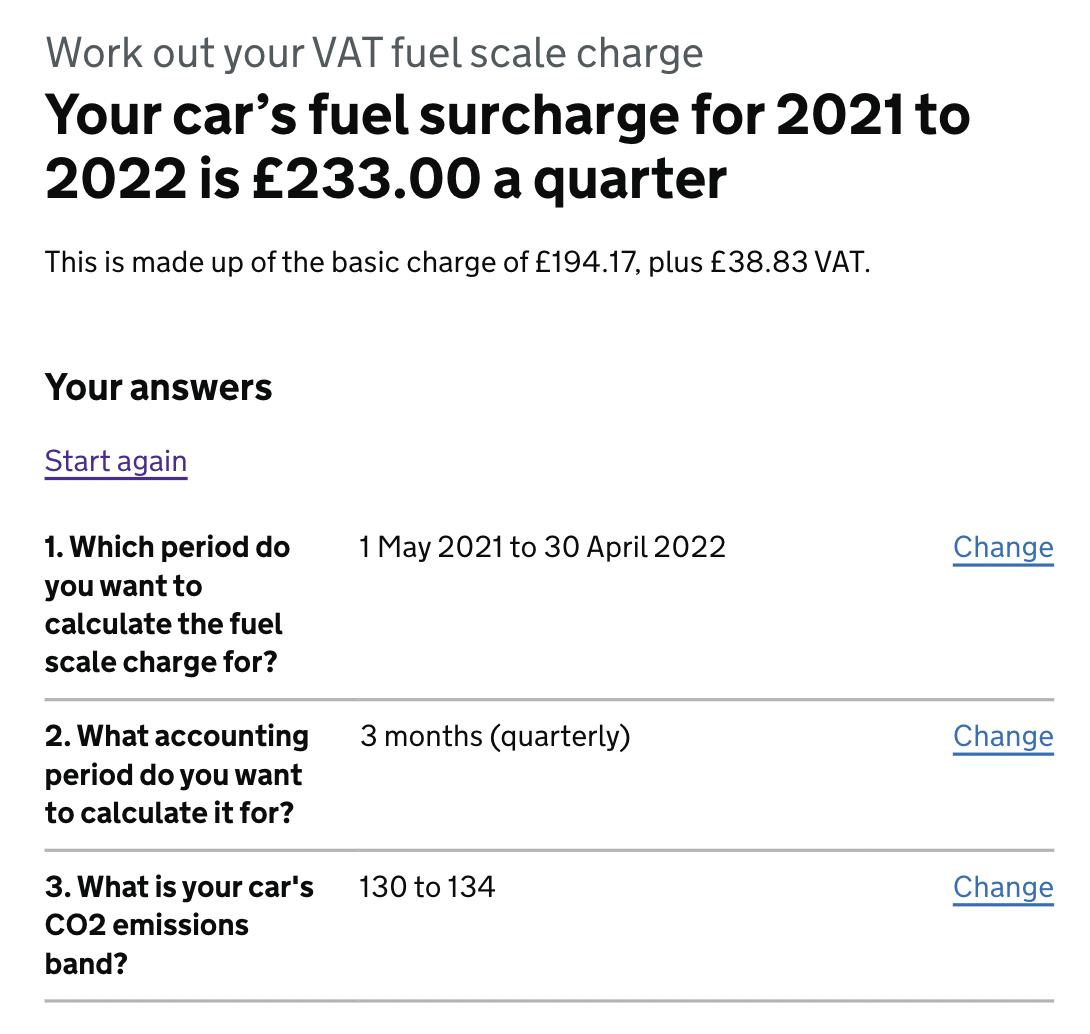
Task: Click the '130 to 134' emissions band value
Action: [x=427, y=887]
